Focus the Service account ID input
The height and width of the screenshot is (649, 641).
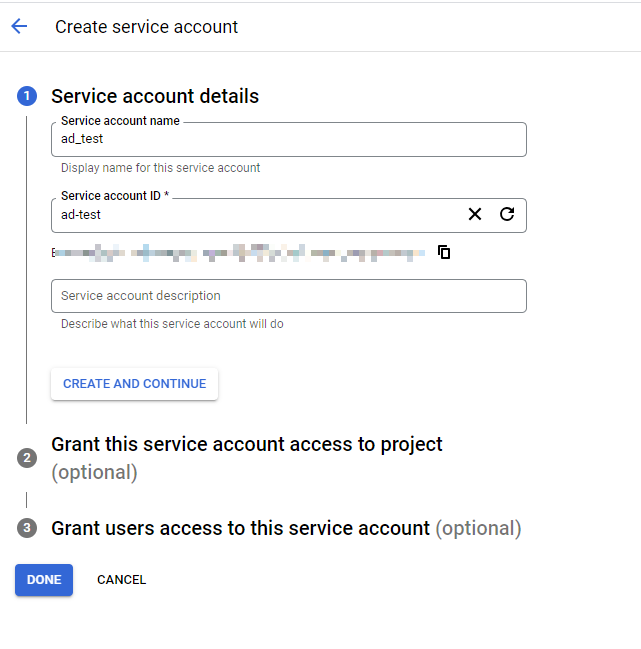[257, 215]
